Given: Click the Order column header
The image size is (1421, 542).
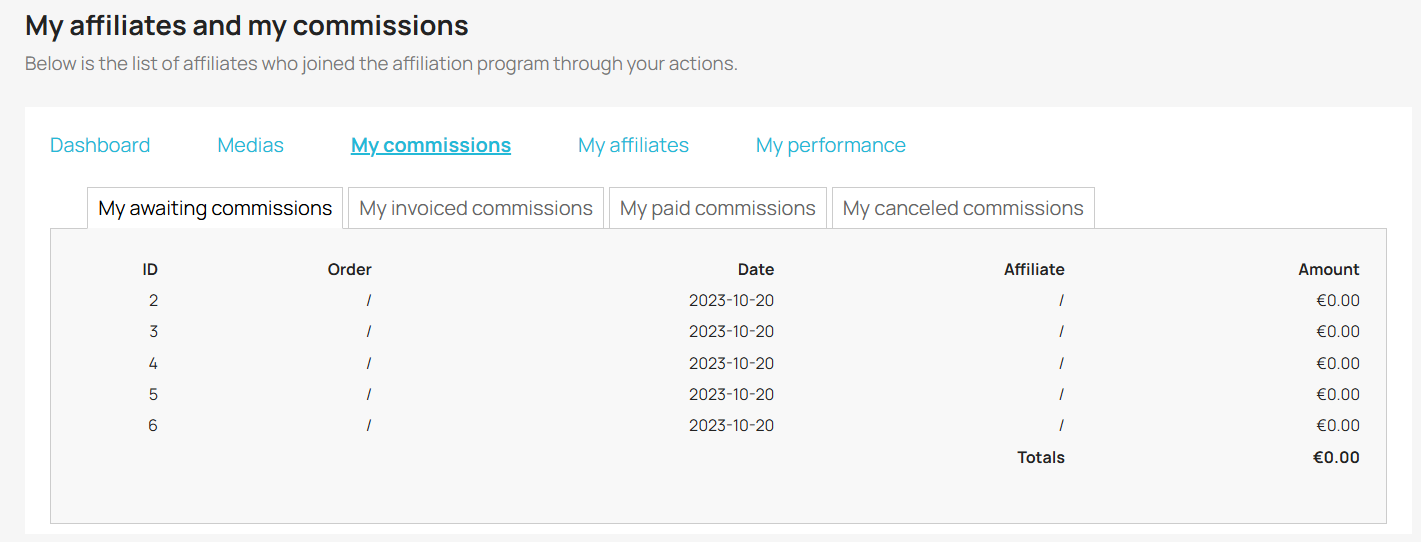Looking at the screenshot, I should (349, 269).
